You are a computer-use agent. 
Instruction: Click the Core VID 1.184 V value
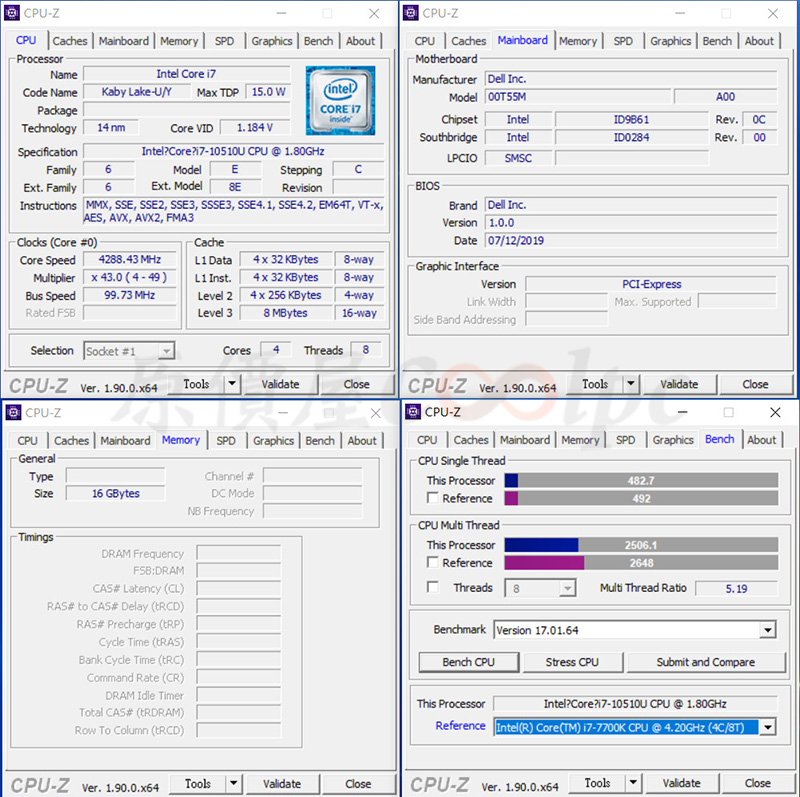255,128
